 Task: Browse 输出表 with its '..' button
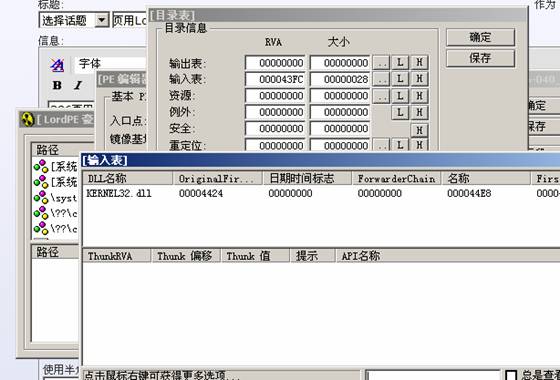pyautogui.click(x=381, y=63)
